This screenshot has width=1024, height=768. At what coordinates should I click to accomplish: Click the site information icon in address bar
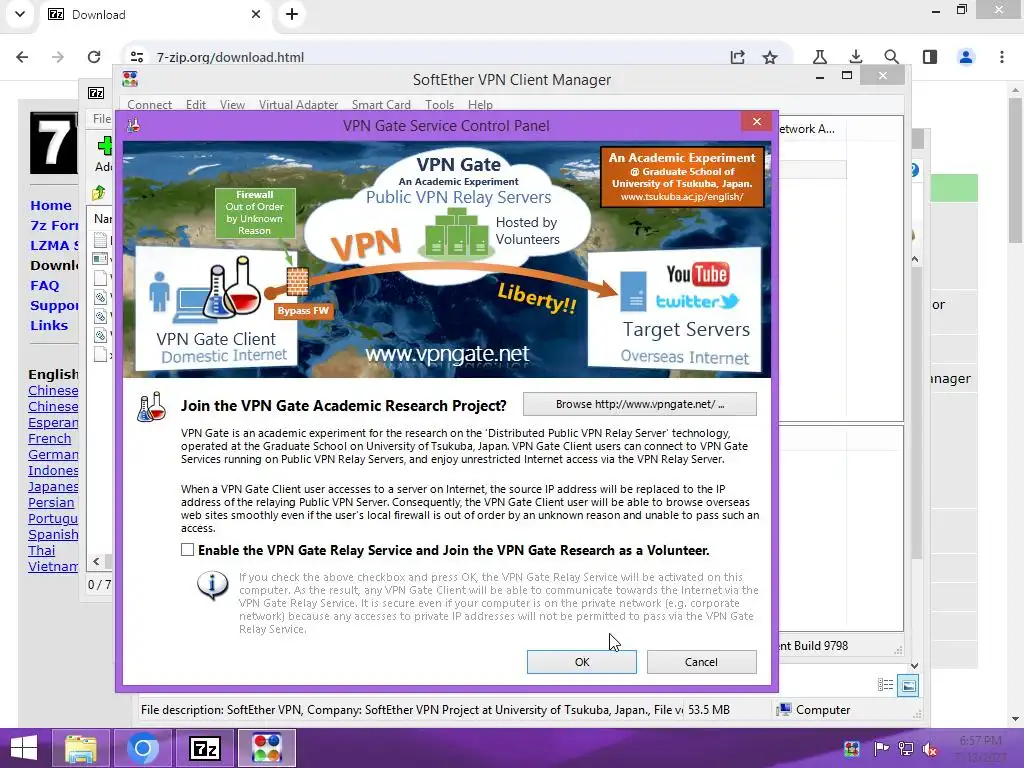(136, 57)
